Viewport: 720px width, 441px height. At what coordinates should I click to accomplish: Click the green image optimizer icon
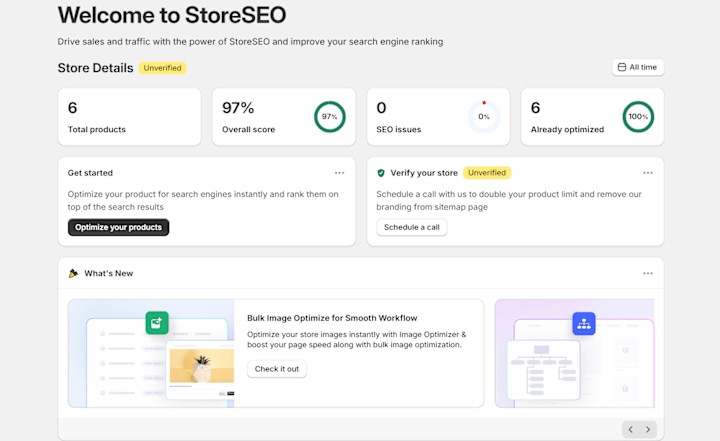point(156,323)
